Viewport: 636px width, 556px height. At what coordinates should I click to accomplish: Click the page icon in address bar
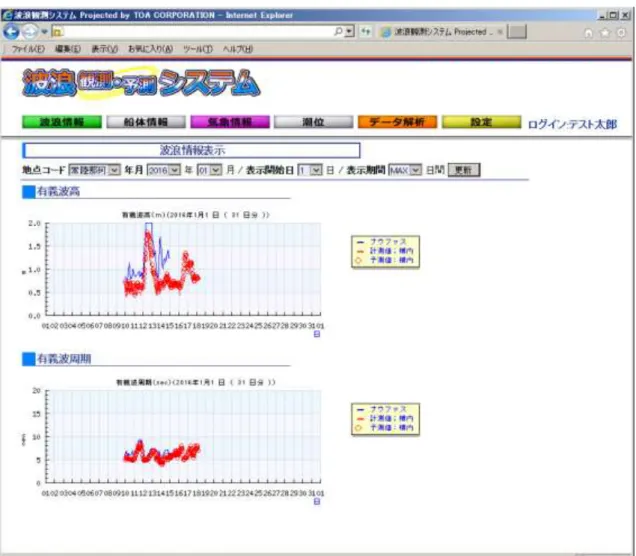point(58,32)
